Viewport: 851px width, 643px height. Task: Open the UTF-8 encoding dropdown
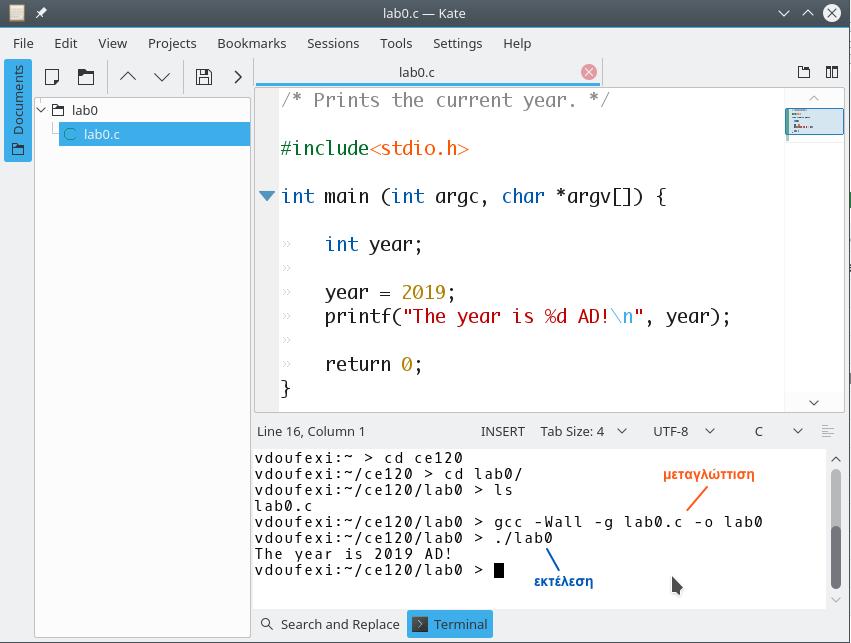[684, 431]
